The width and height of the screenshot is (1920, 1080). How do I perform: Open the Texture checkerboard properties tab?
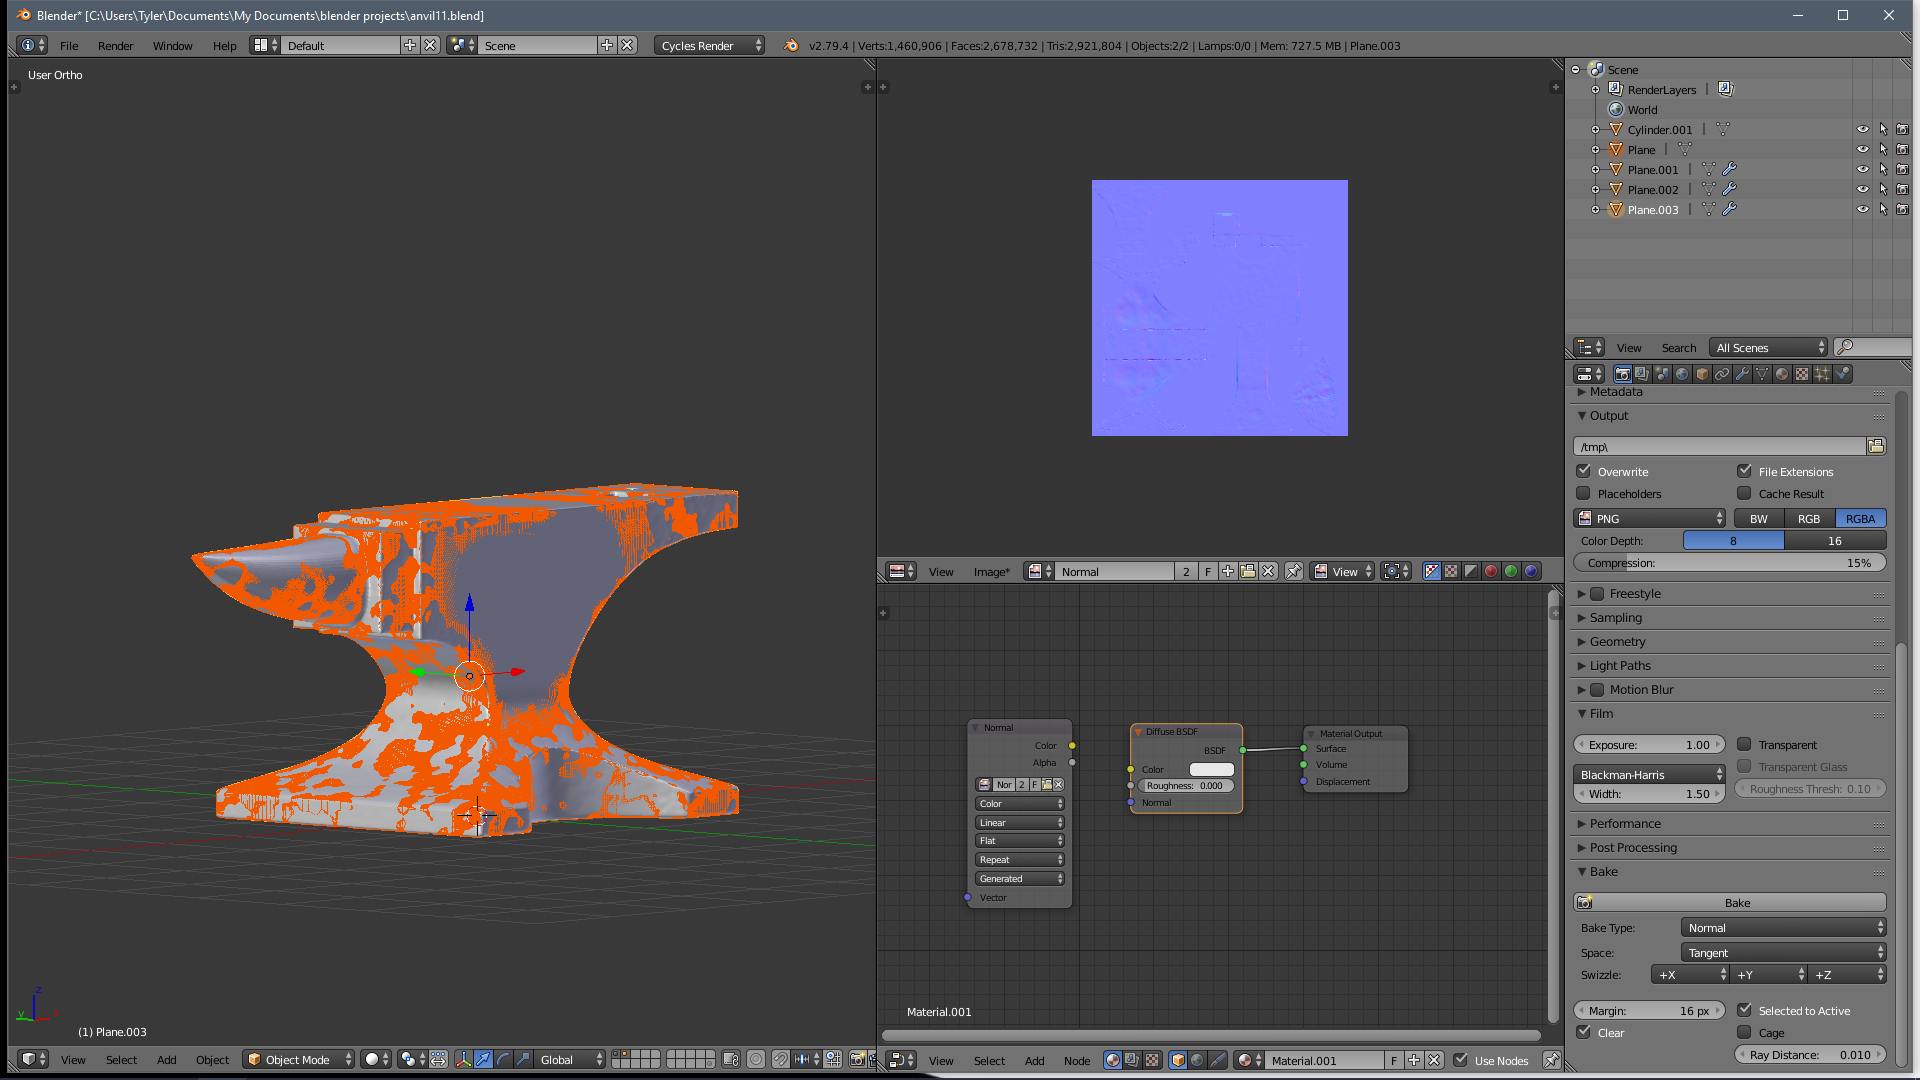[x=1802, y=374]
